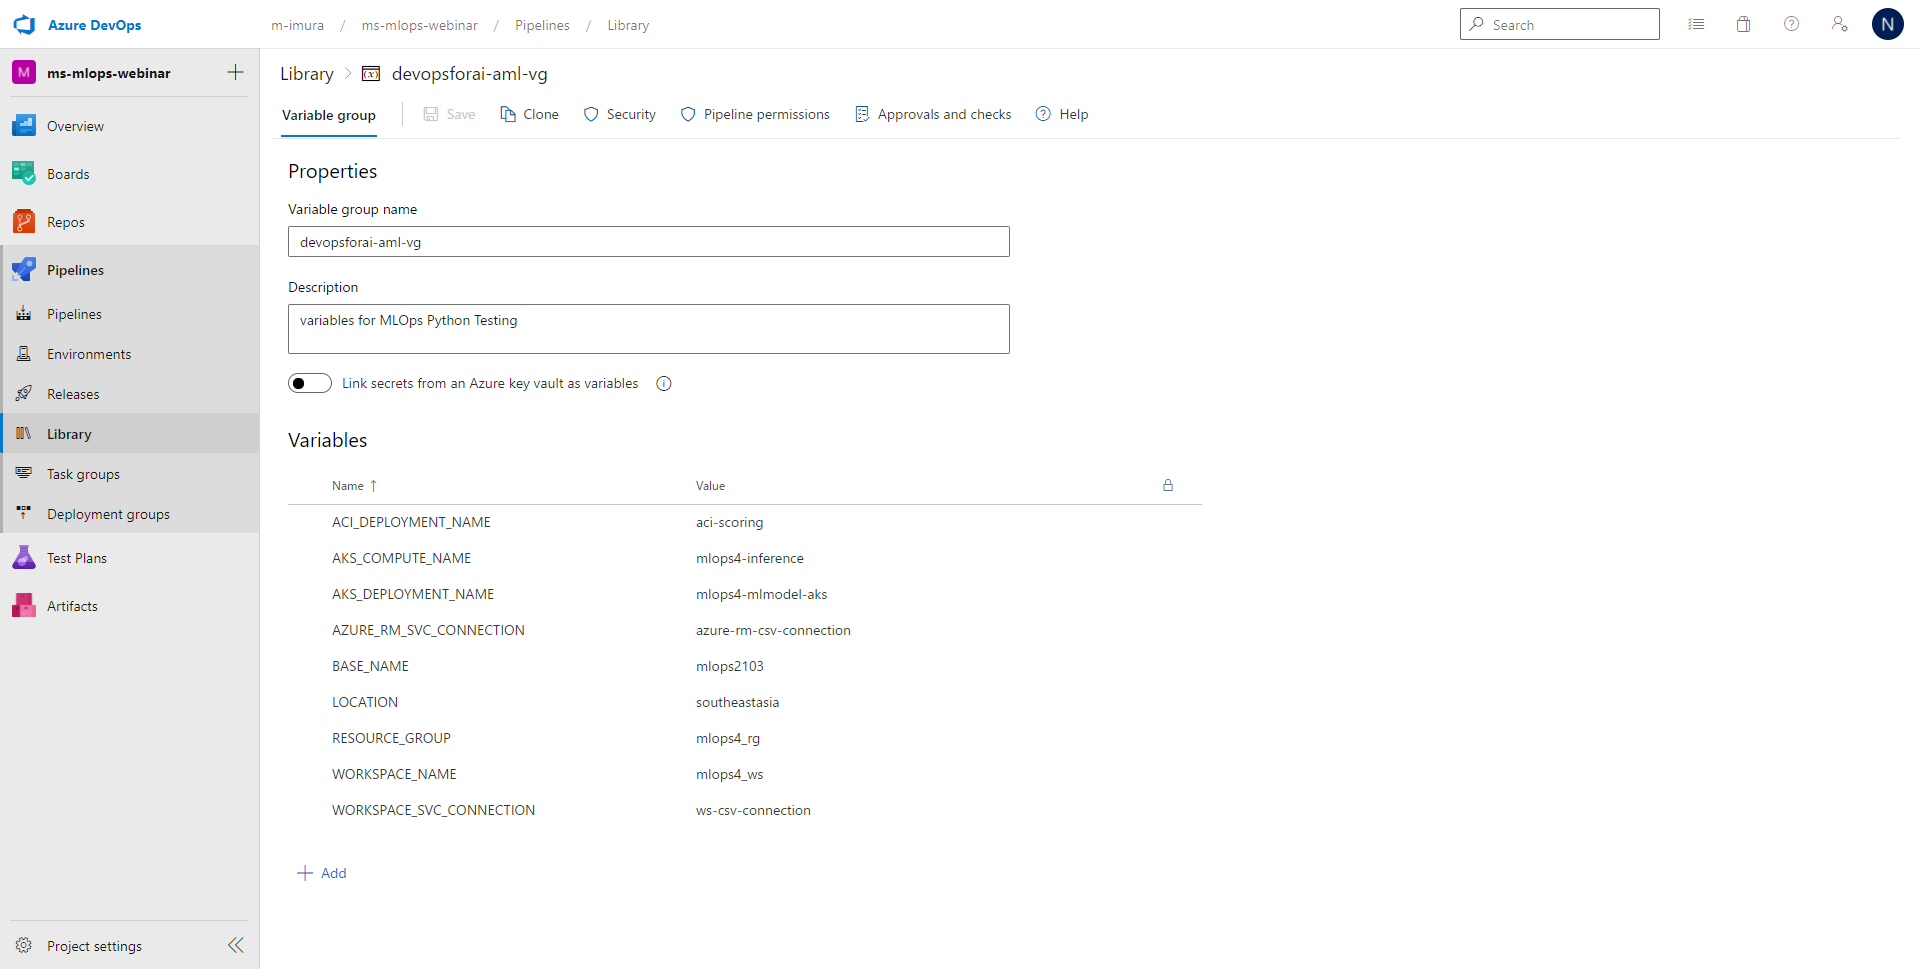Select the RESOURCE_GROUP variable name
The height and width of the screenshot is (969, 1920).
[x=391, y=739]
